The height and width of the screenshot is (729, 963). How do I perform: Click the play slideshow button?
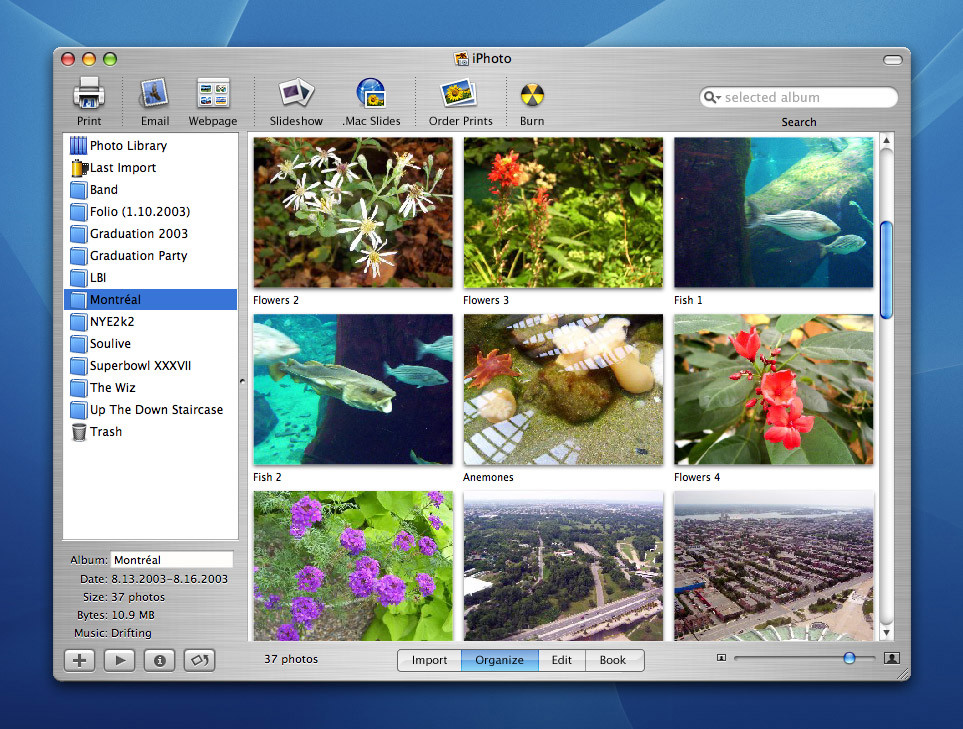(120, 660)
